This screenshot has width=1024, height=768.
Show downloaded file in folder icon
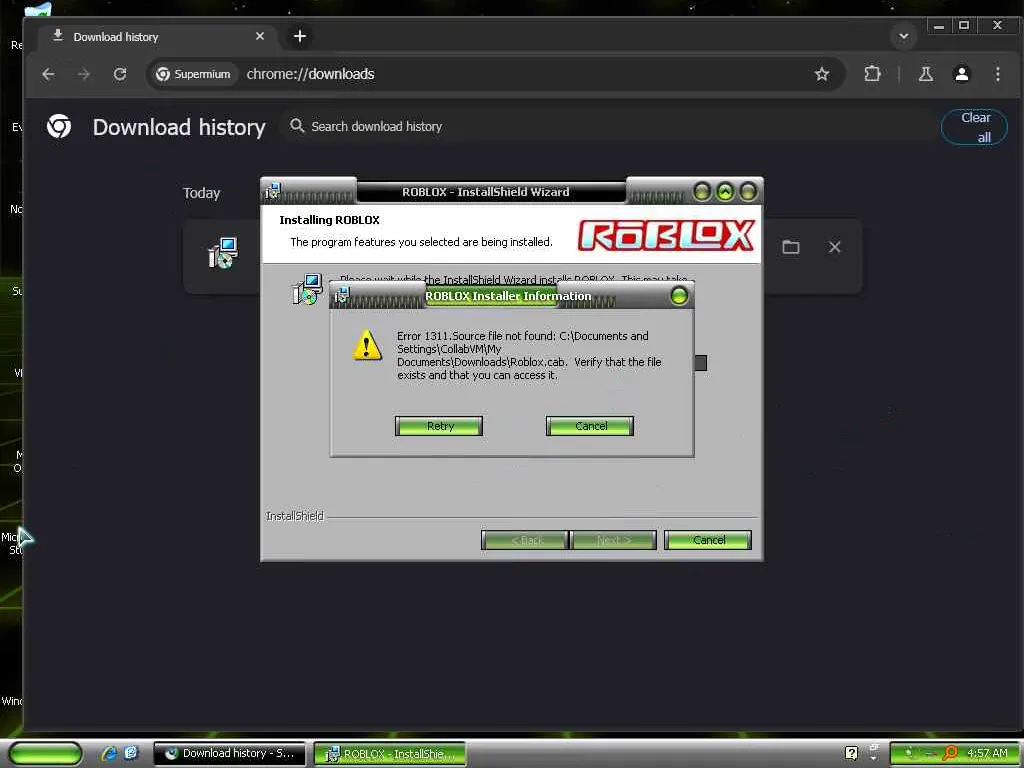tap(791, 247)
